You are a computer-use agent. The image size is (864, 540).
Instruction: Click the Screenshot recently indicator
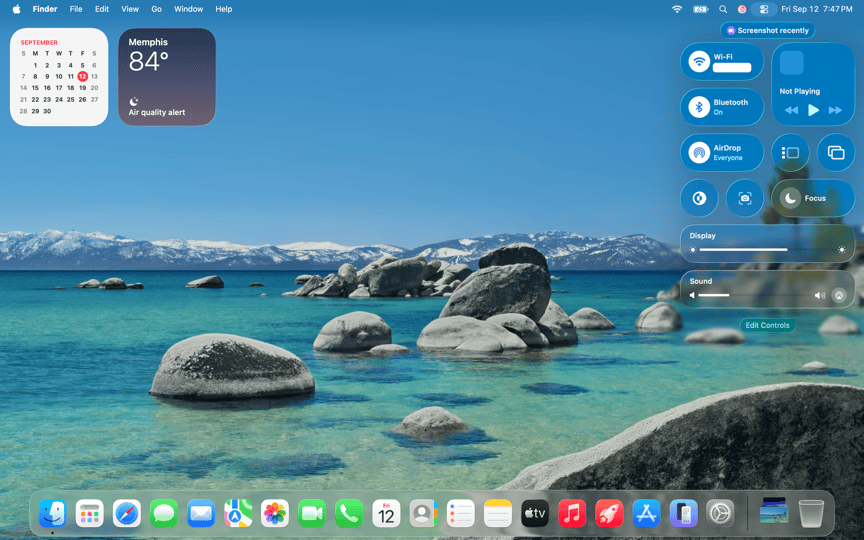coord(768,30)
